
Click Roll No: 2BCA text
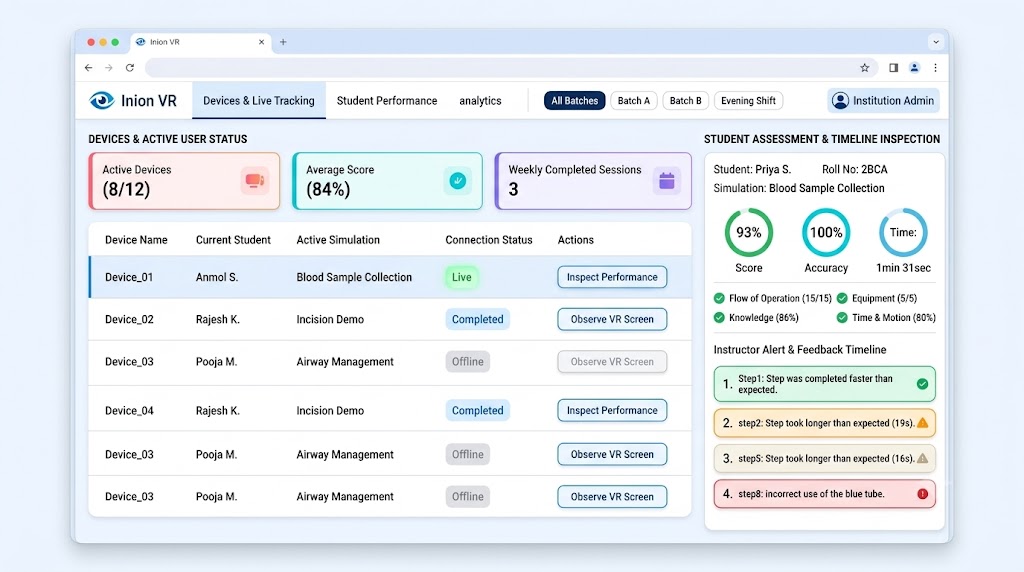[854, 169]
